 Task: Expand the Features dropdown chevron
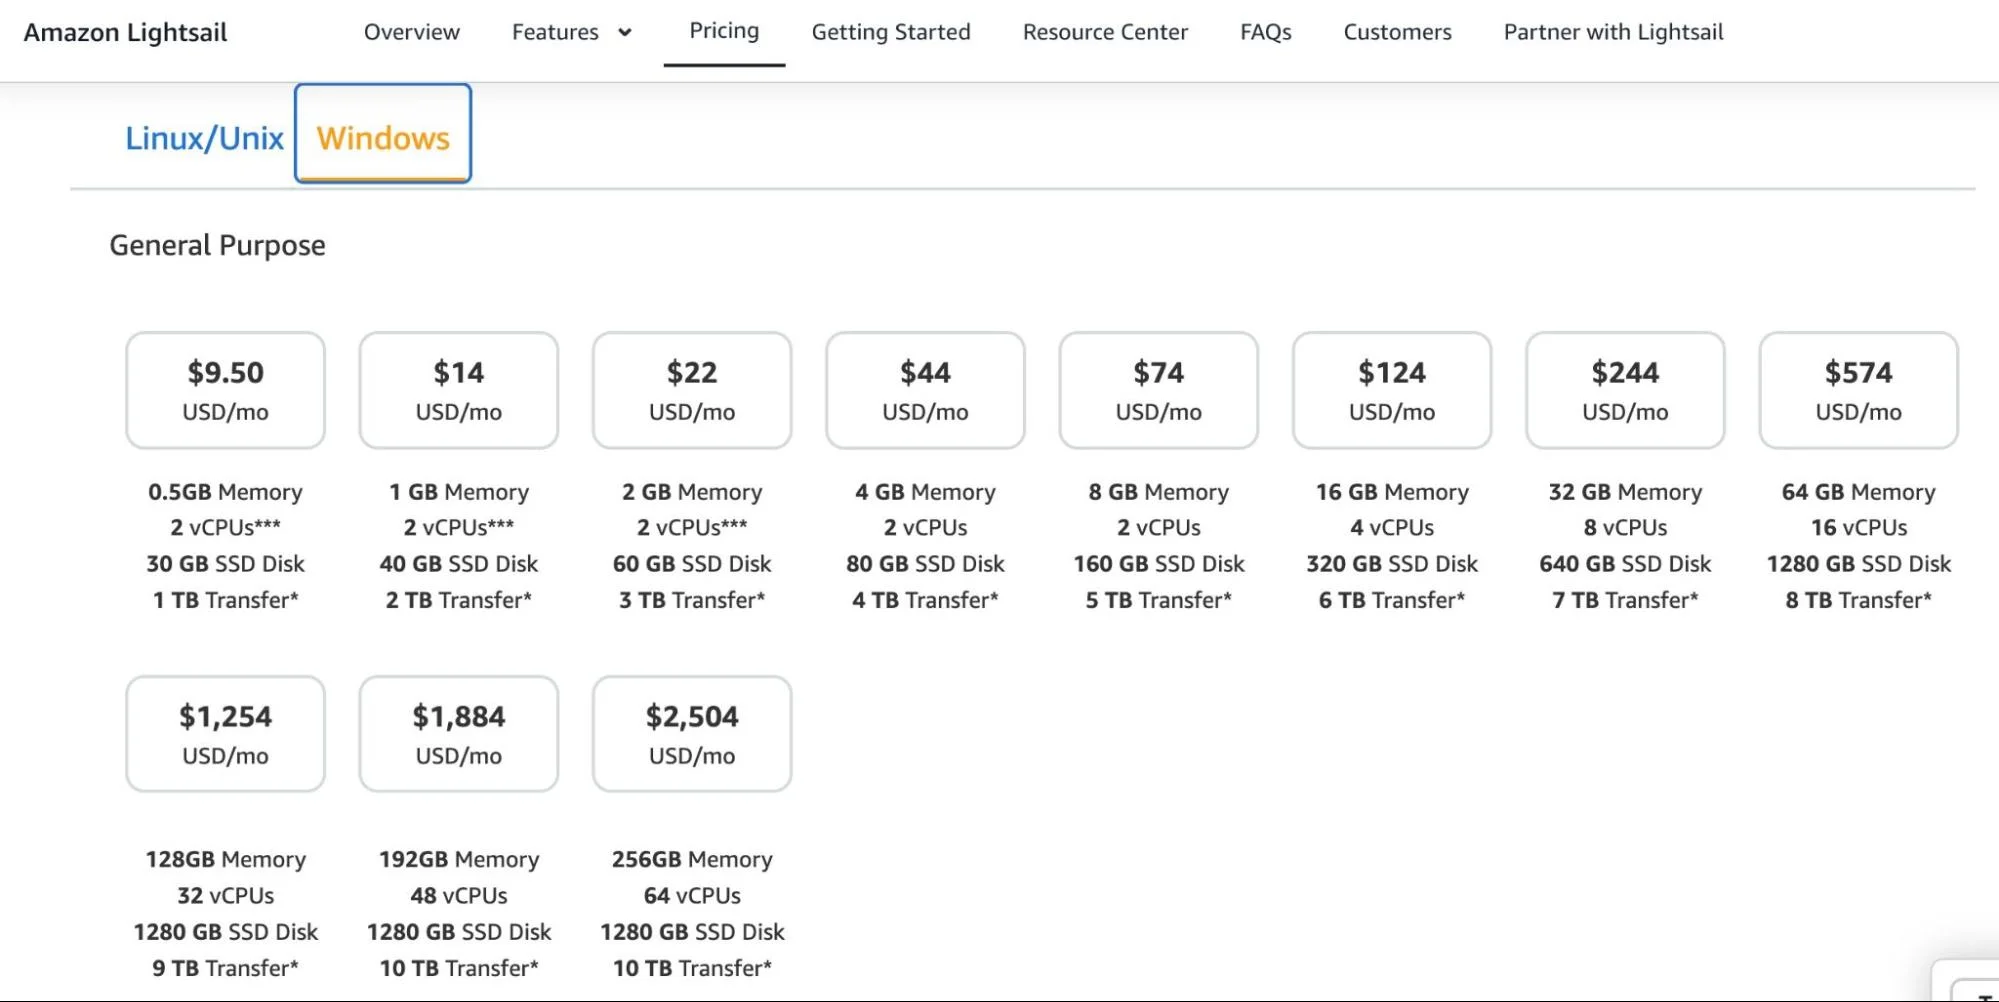click(625, 32)
